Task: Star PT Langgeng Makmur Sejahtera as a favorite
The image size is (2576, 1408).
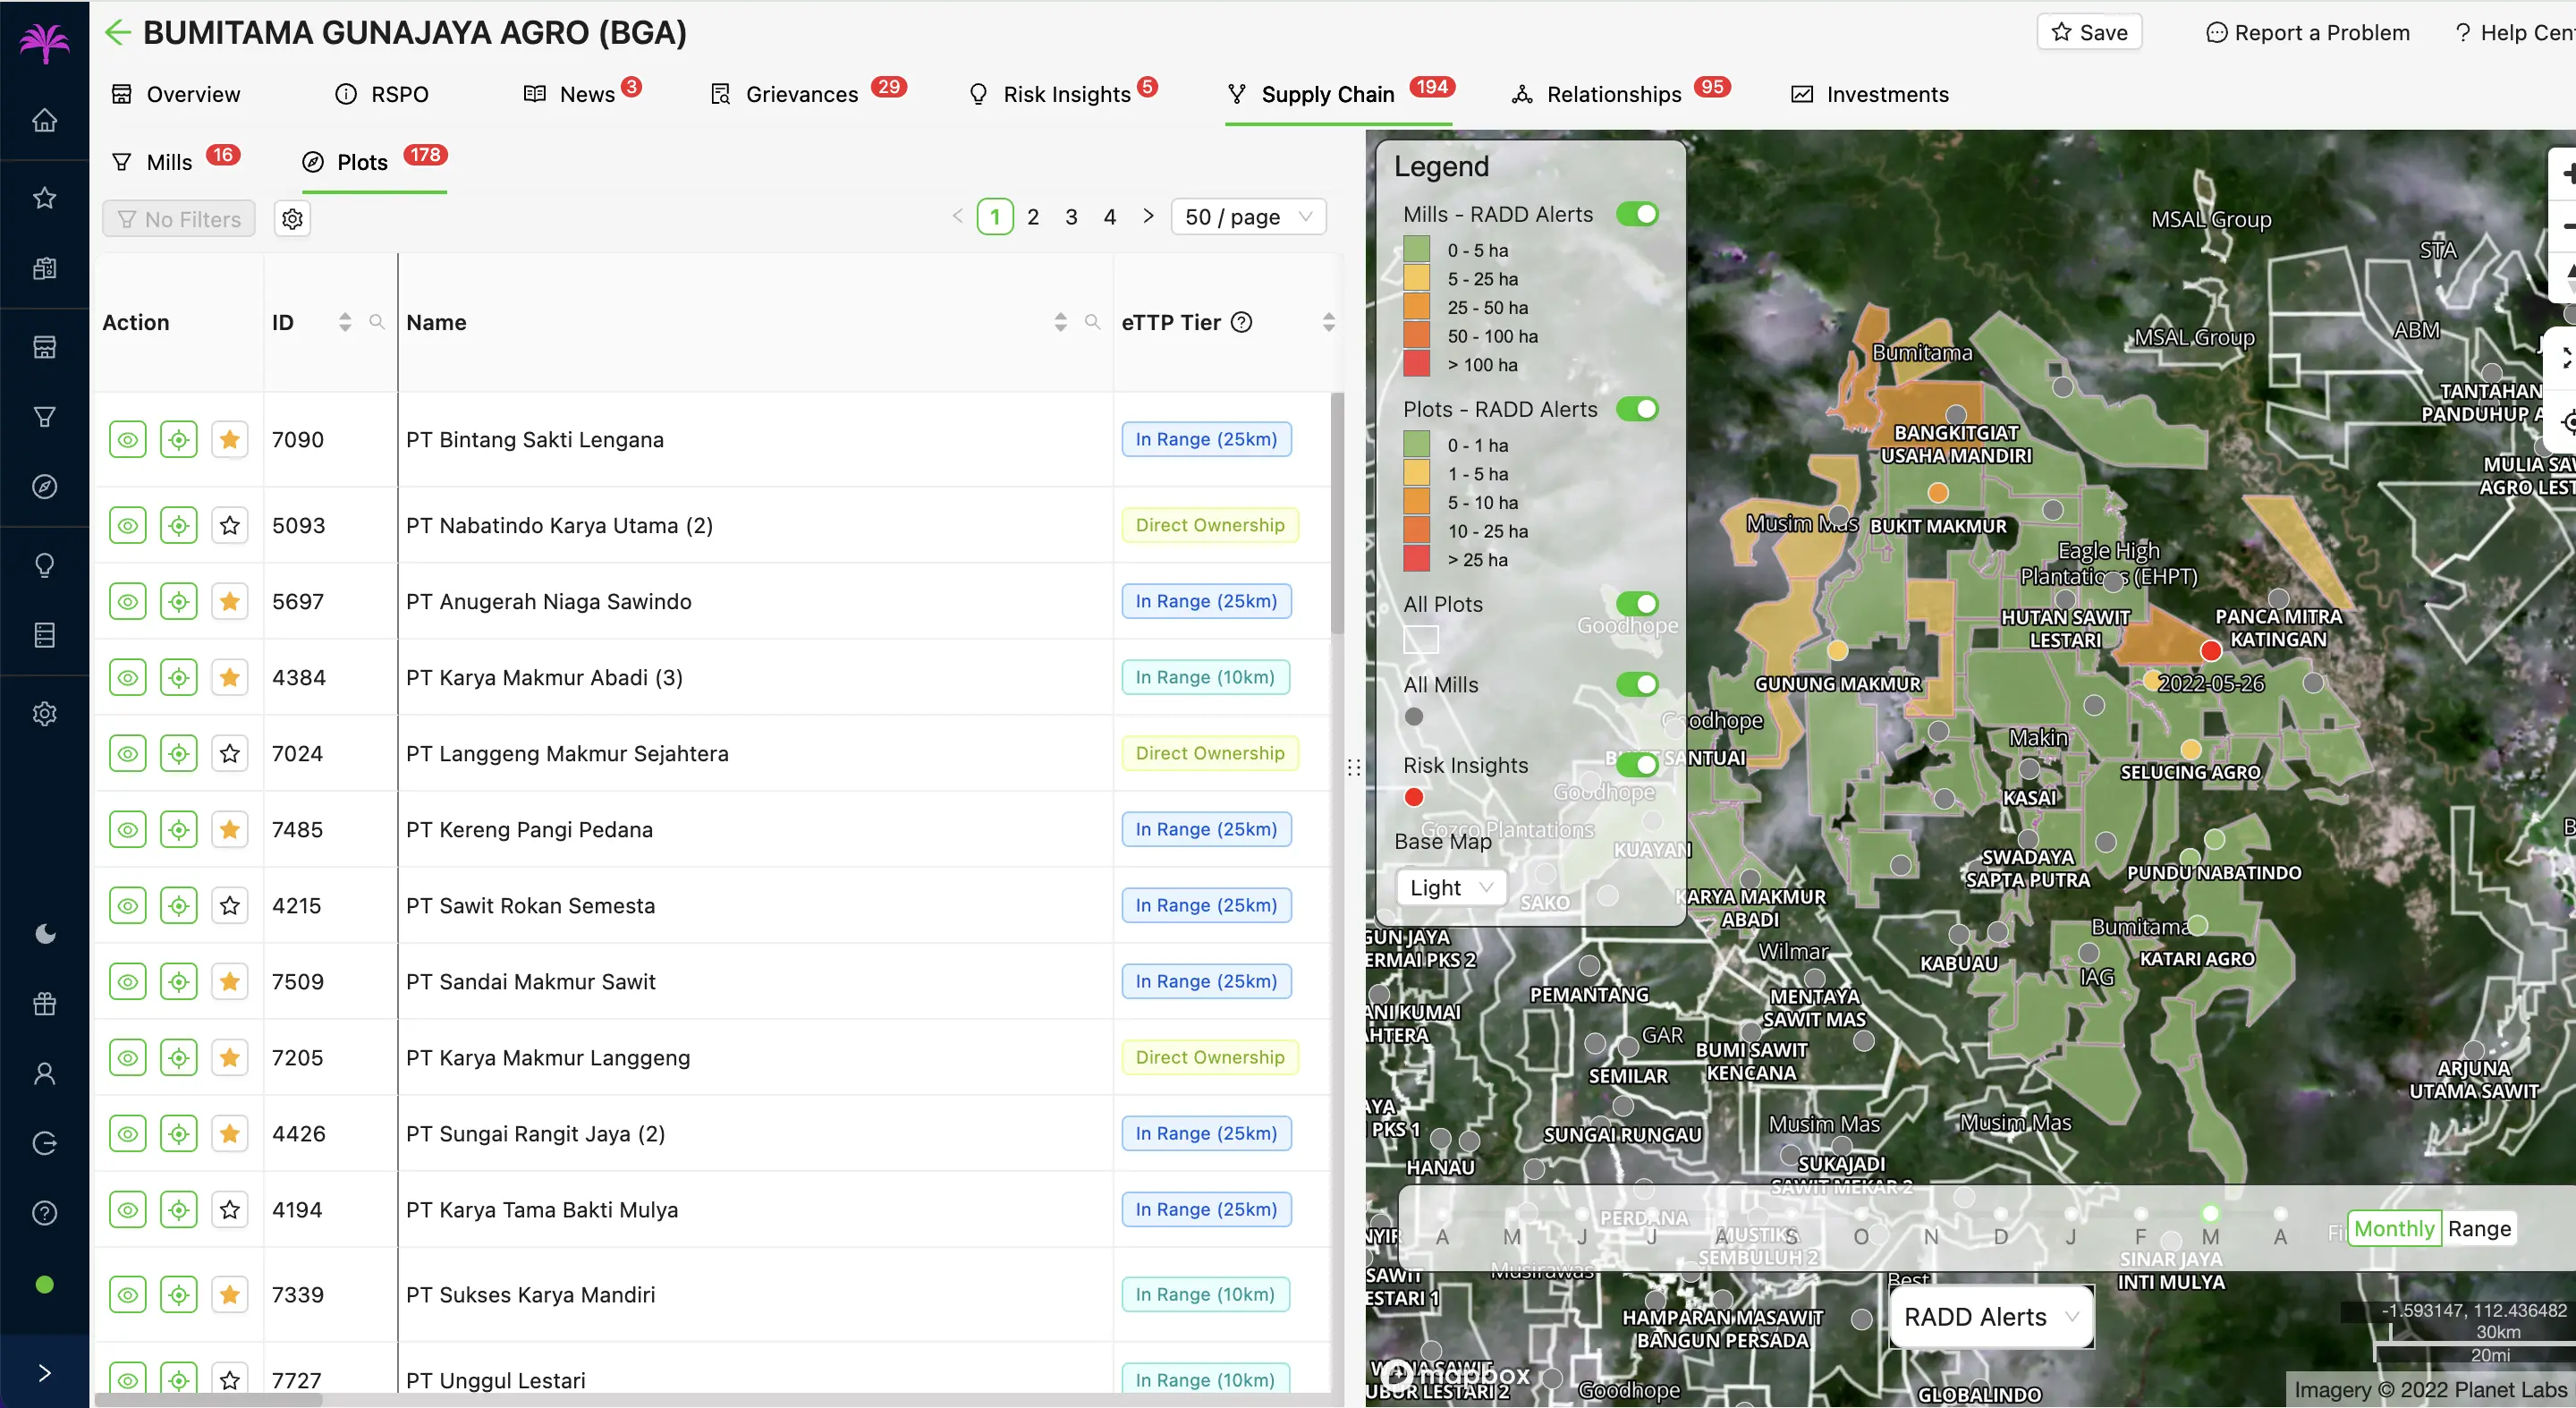Action: click(230, 754)
